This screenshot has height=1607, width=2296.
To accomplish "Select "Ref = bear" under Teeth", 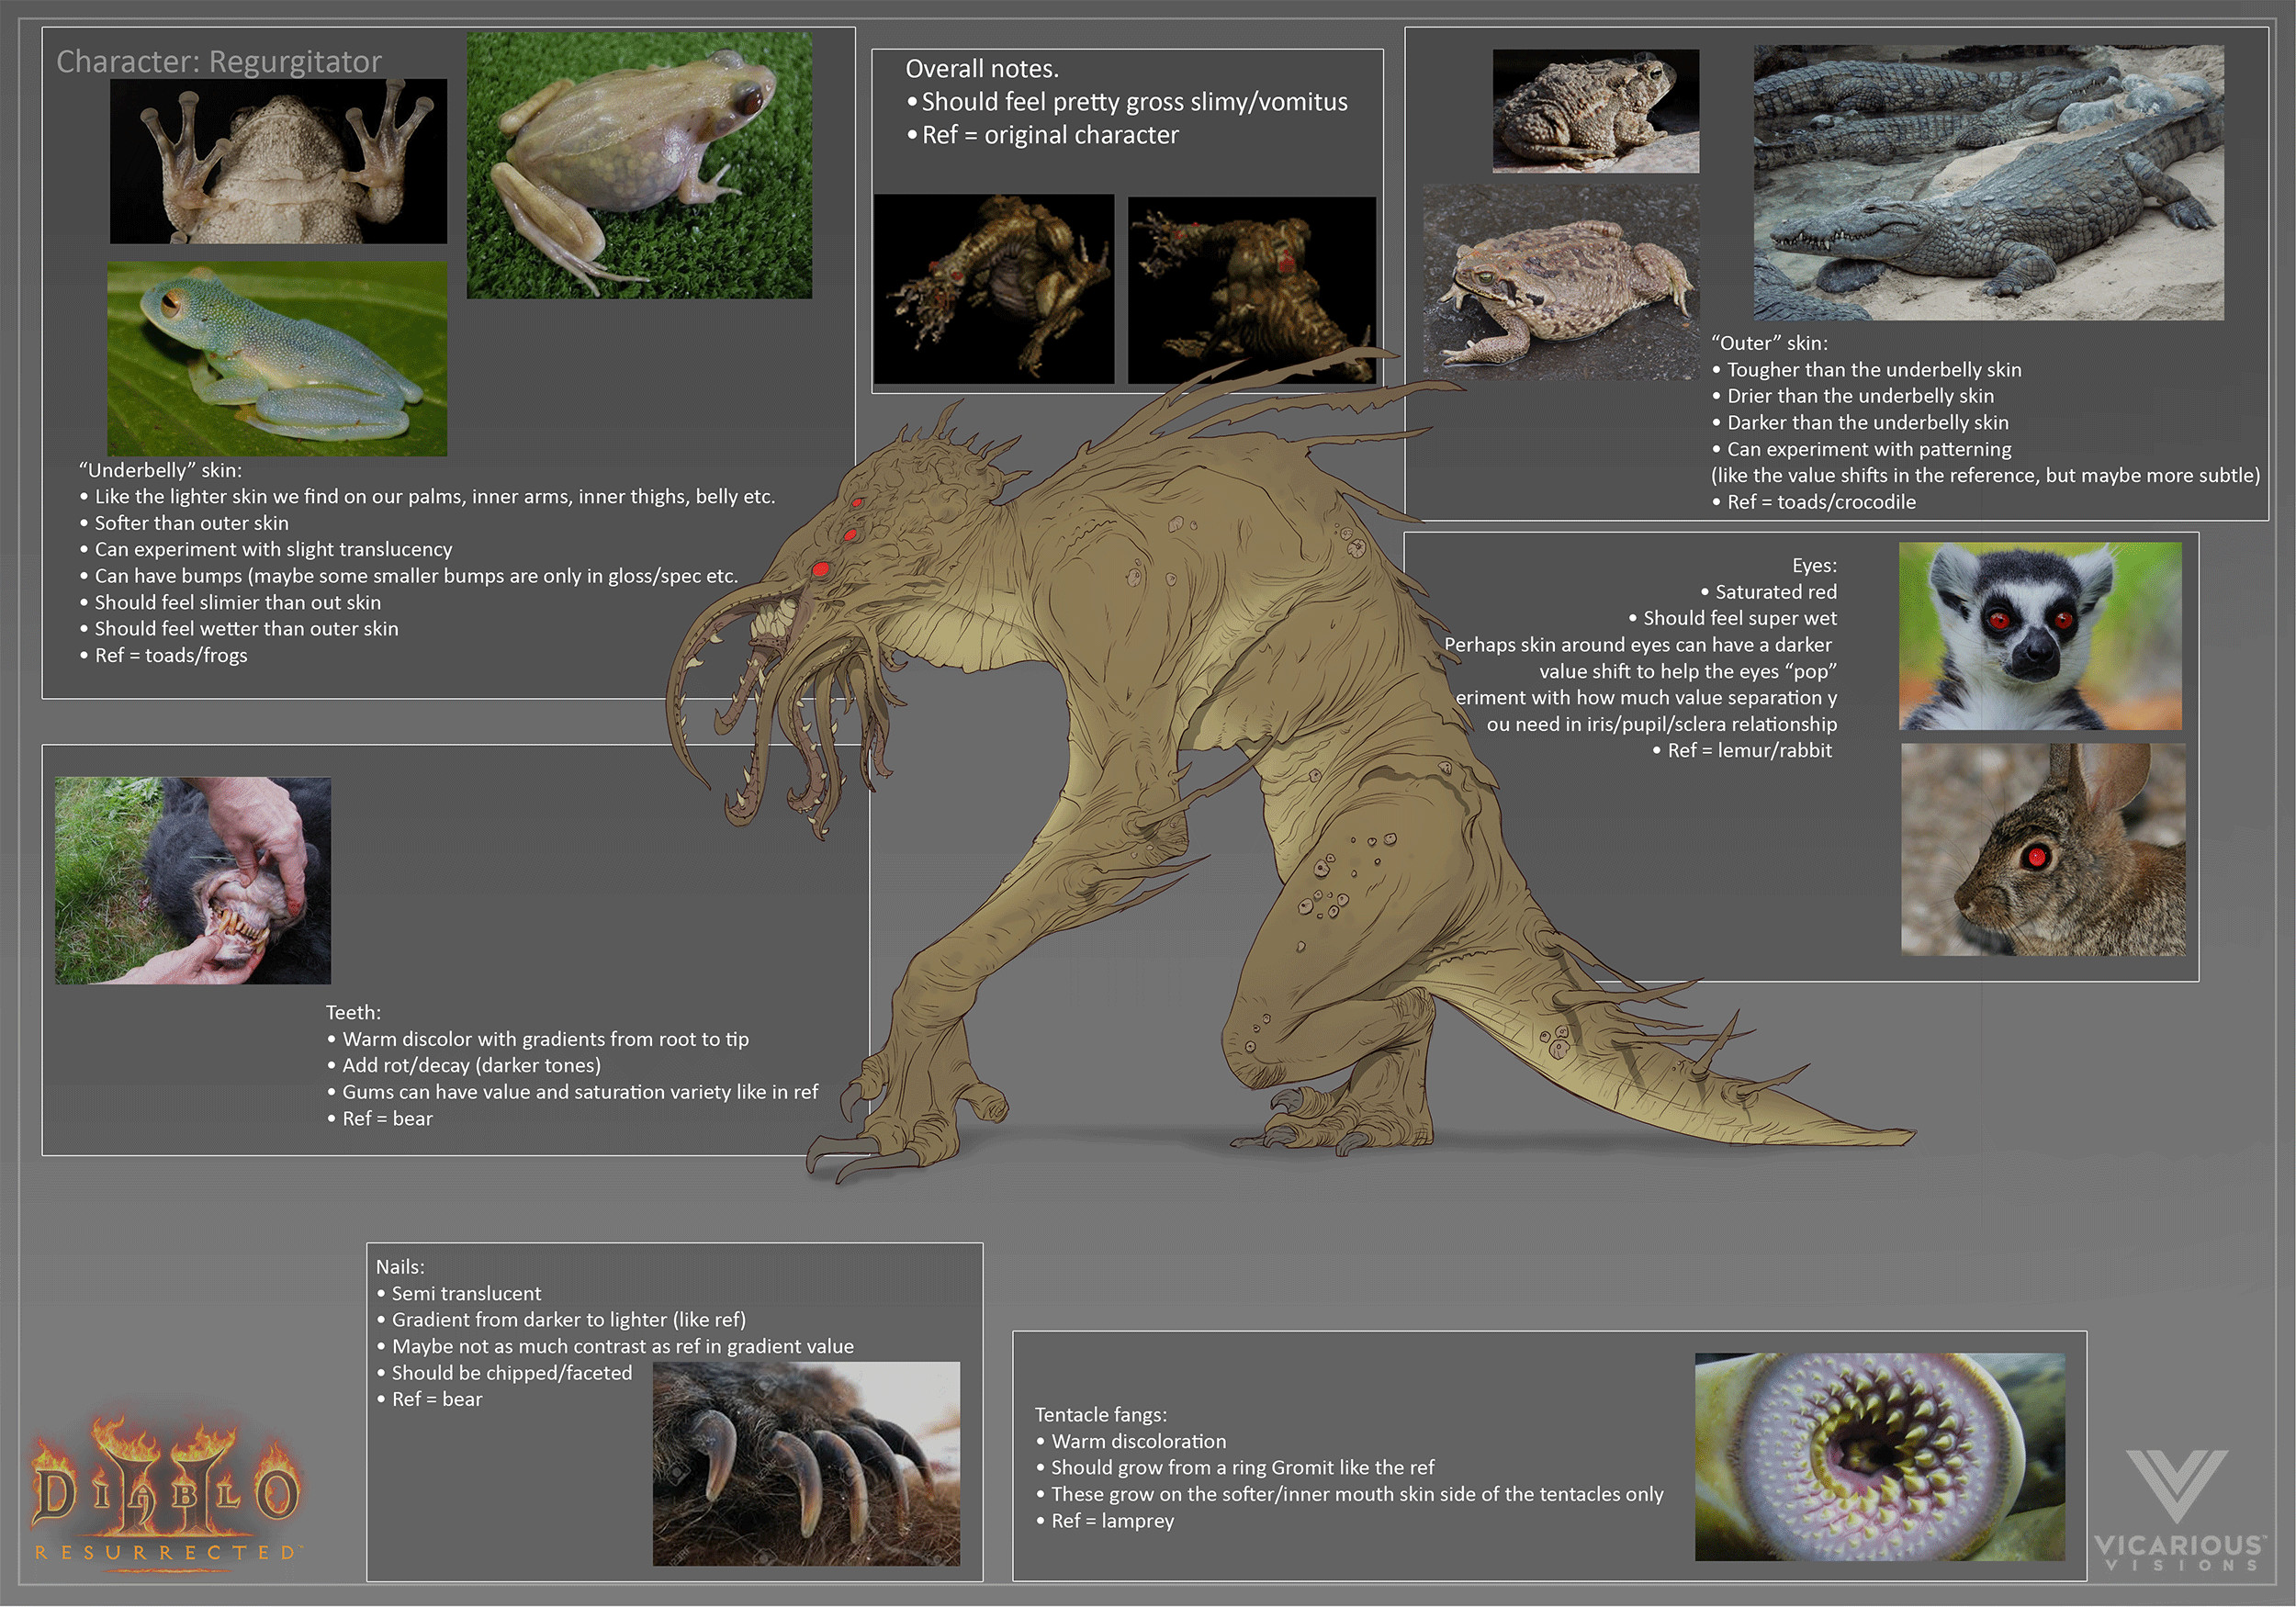I will tap(380, 1118).
